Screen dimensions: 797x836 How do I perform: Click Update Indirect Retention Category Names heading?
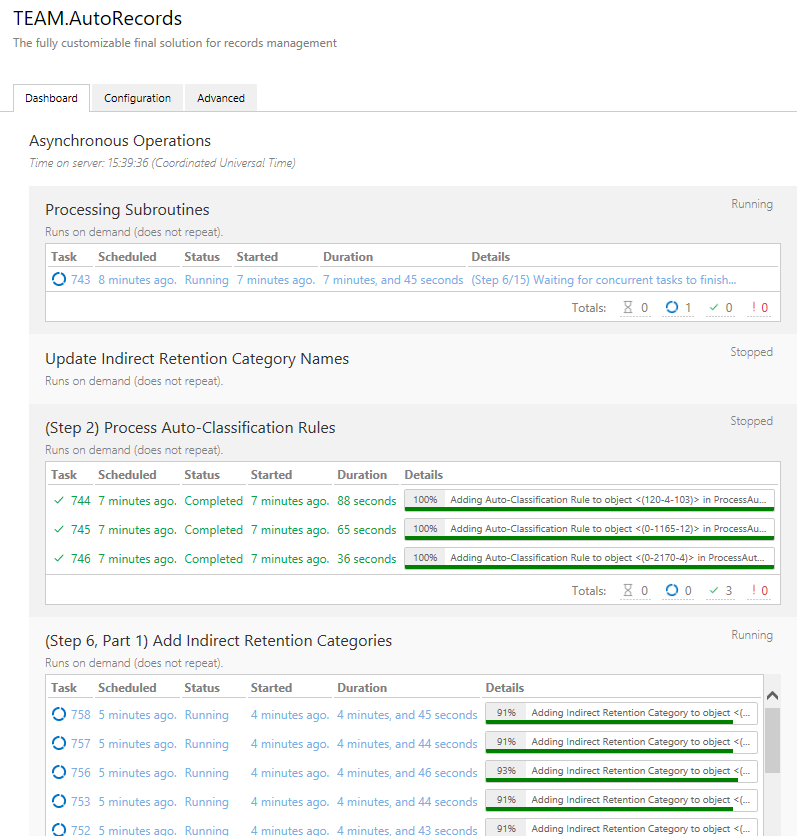point(197,358)
